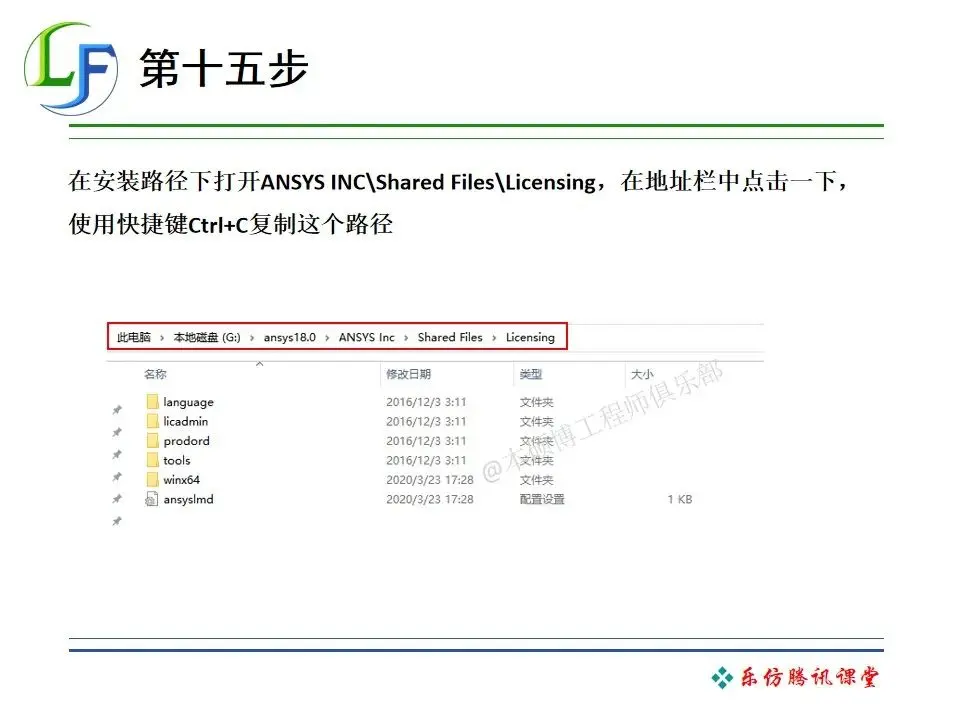Select the winx64 folder name
960x720 pixels.
[181, 479]
